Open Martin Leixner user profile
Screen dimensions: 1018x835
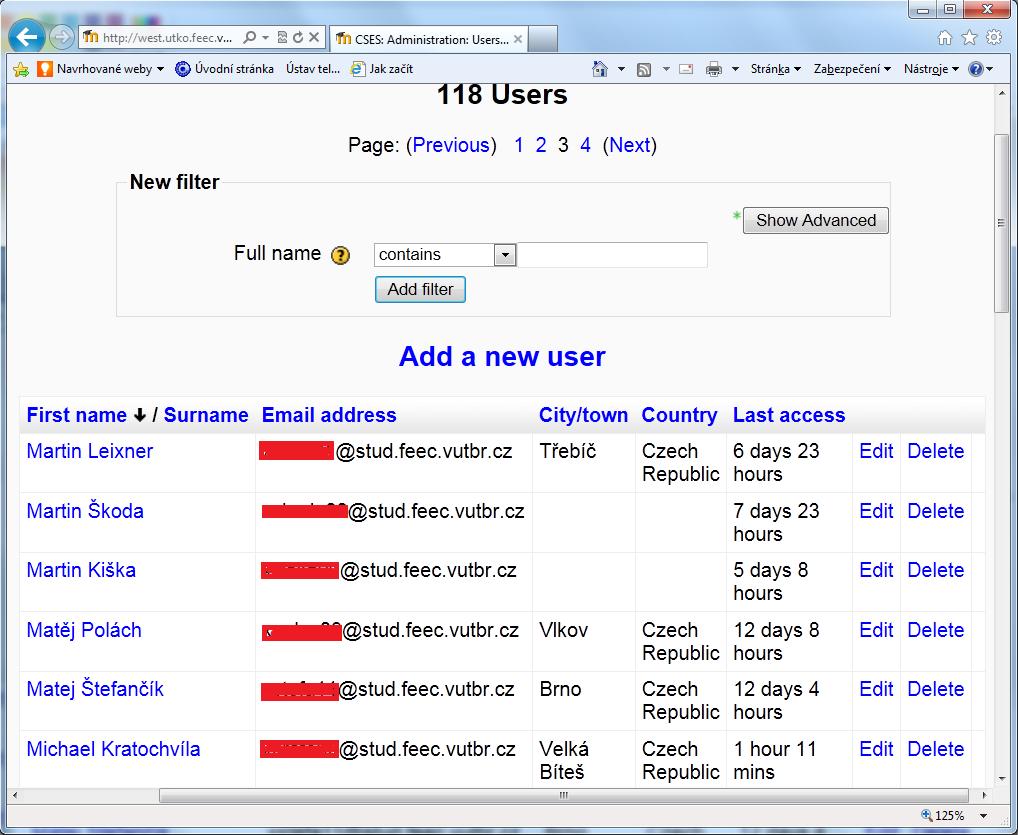coord(90,451)
